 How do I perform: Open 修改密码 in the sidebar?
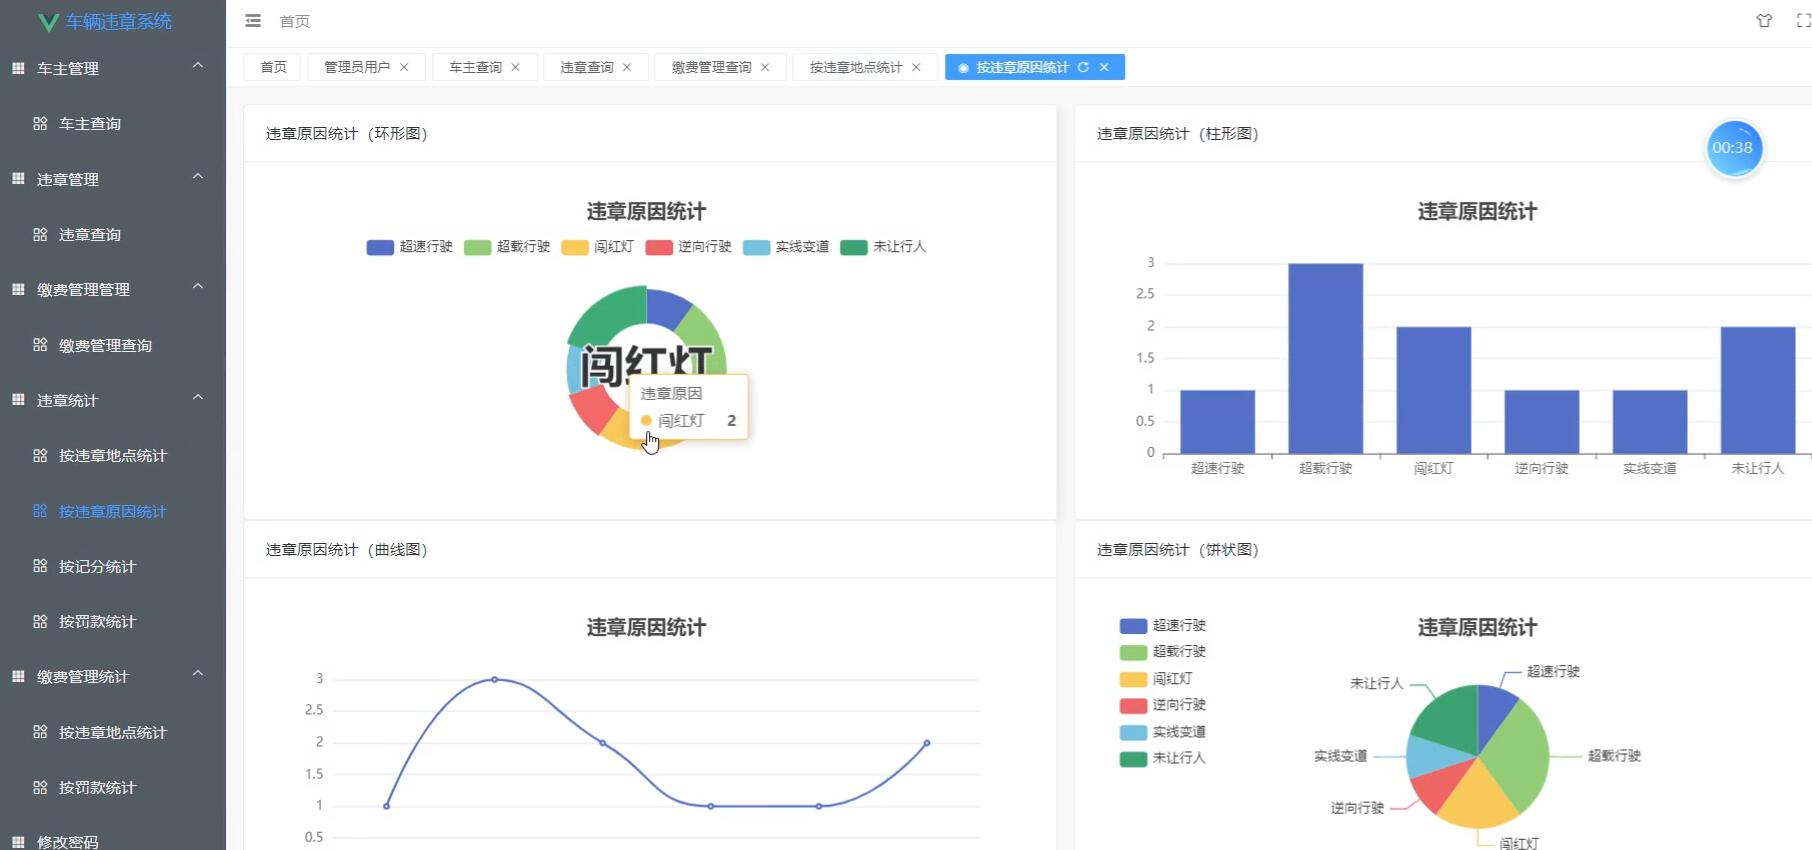pos(113,840)
